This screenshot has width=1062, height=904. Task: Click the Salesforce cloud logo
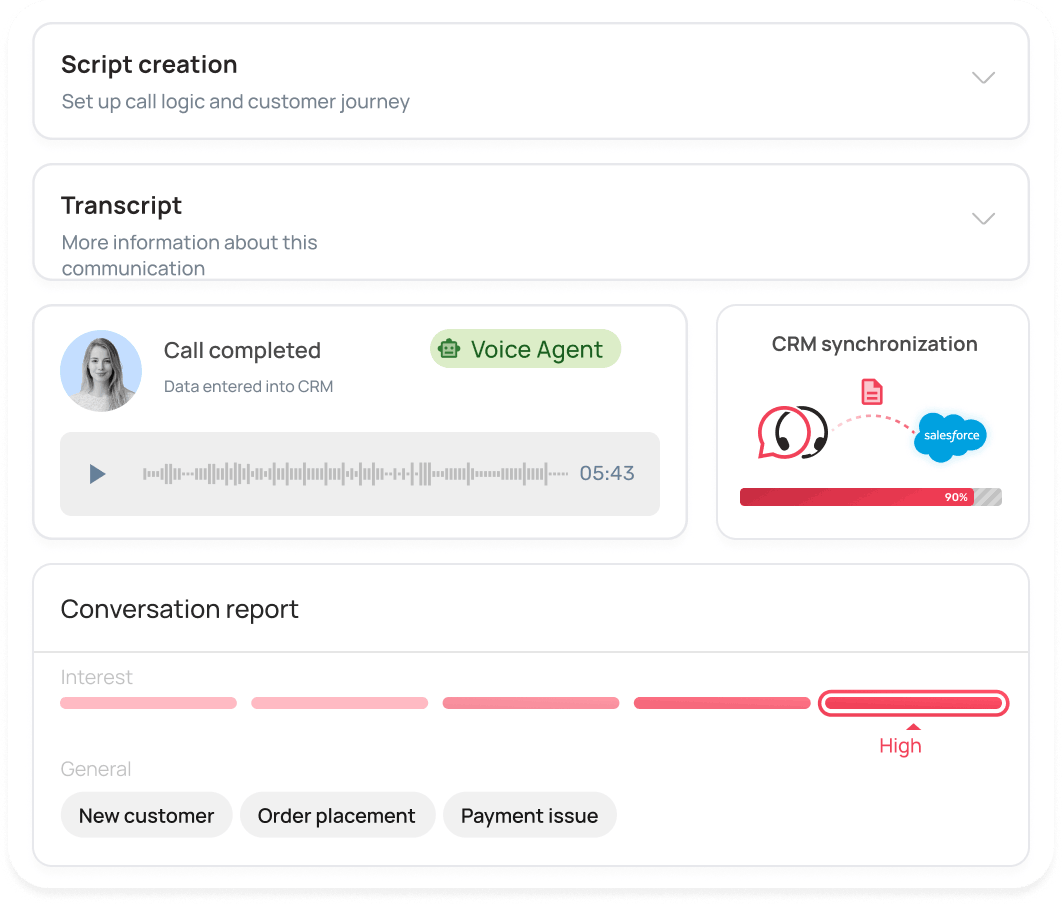point(950,436)
